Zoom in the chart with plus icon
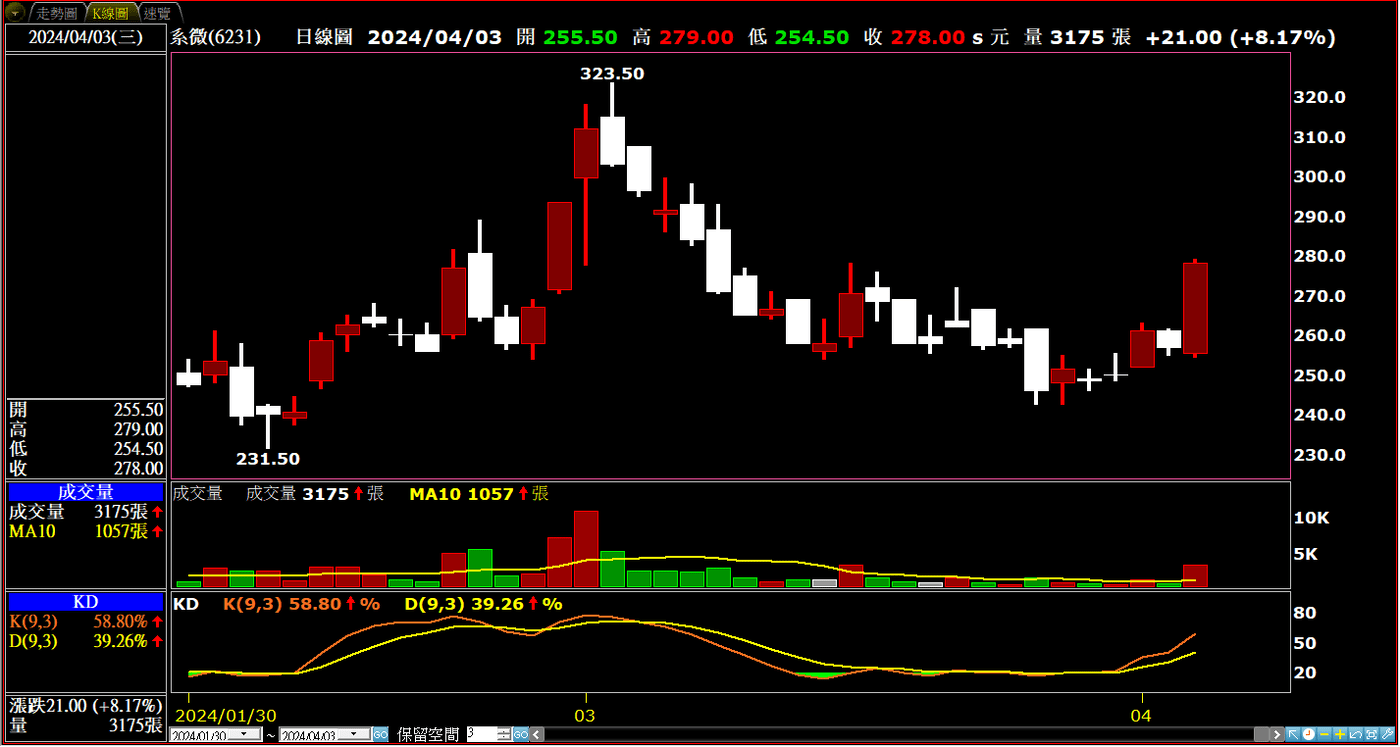 [1340, 734]
